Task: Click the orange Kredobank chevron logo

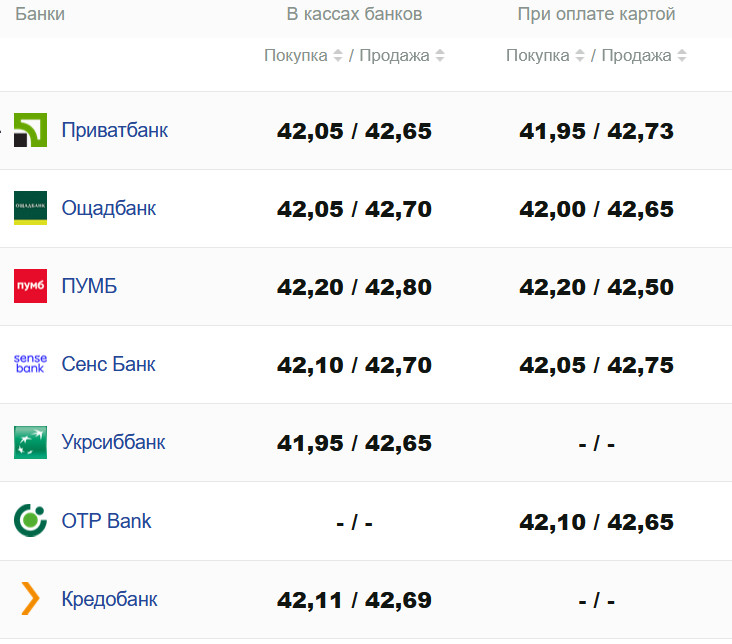Action: pyautogui.click(x=30, y=598)
